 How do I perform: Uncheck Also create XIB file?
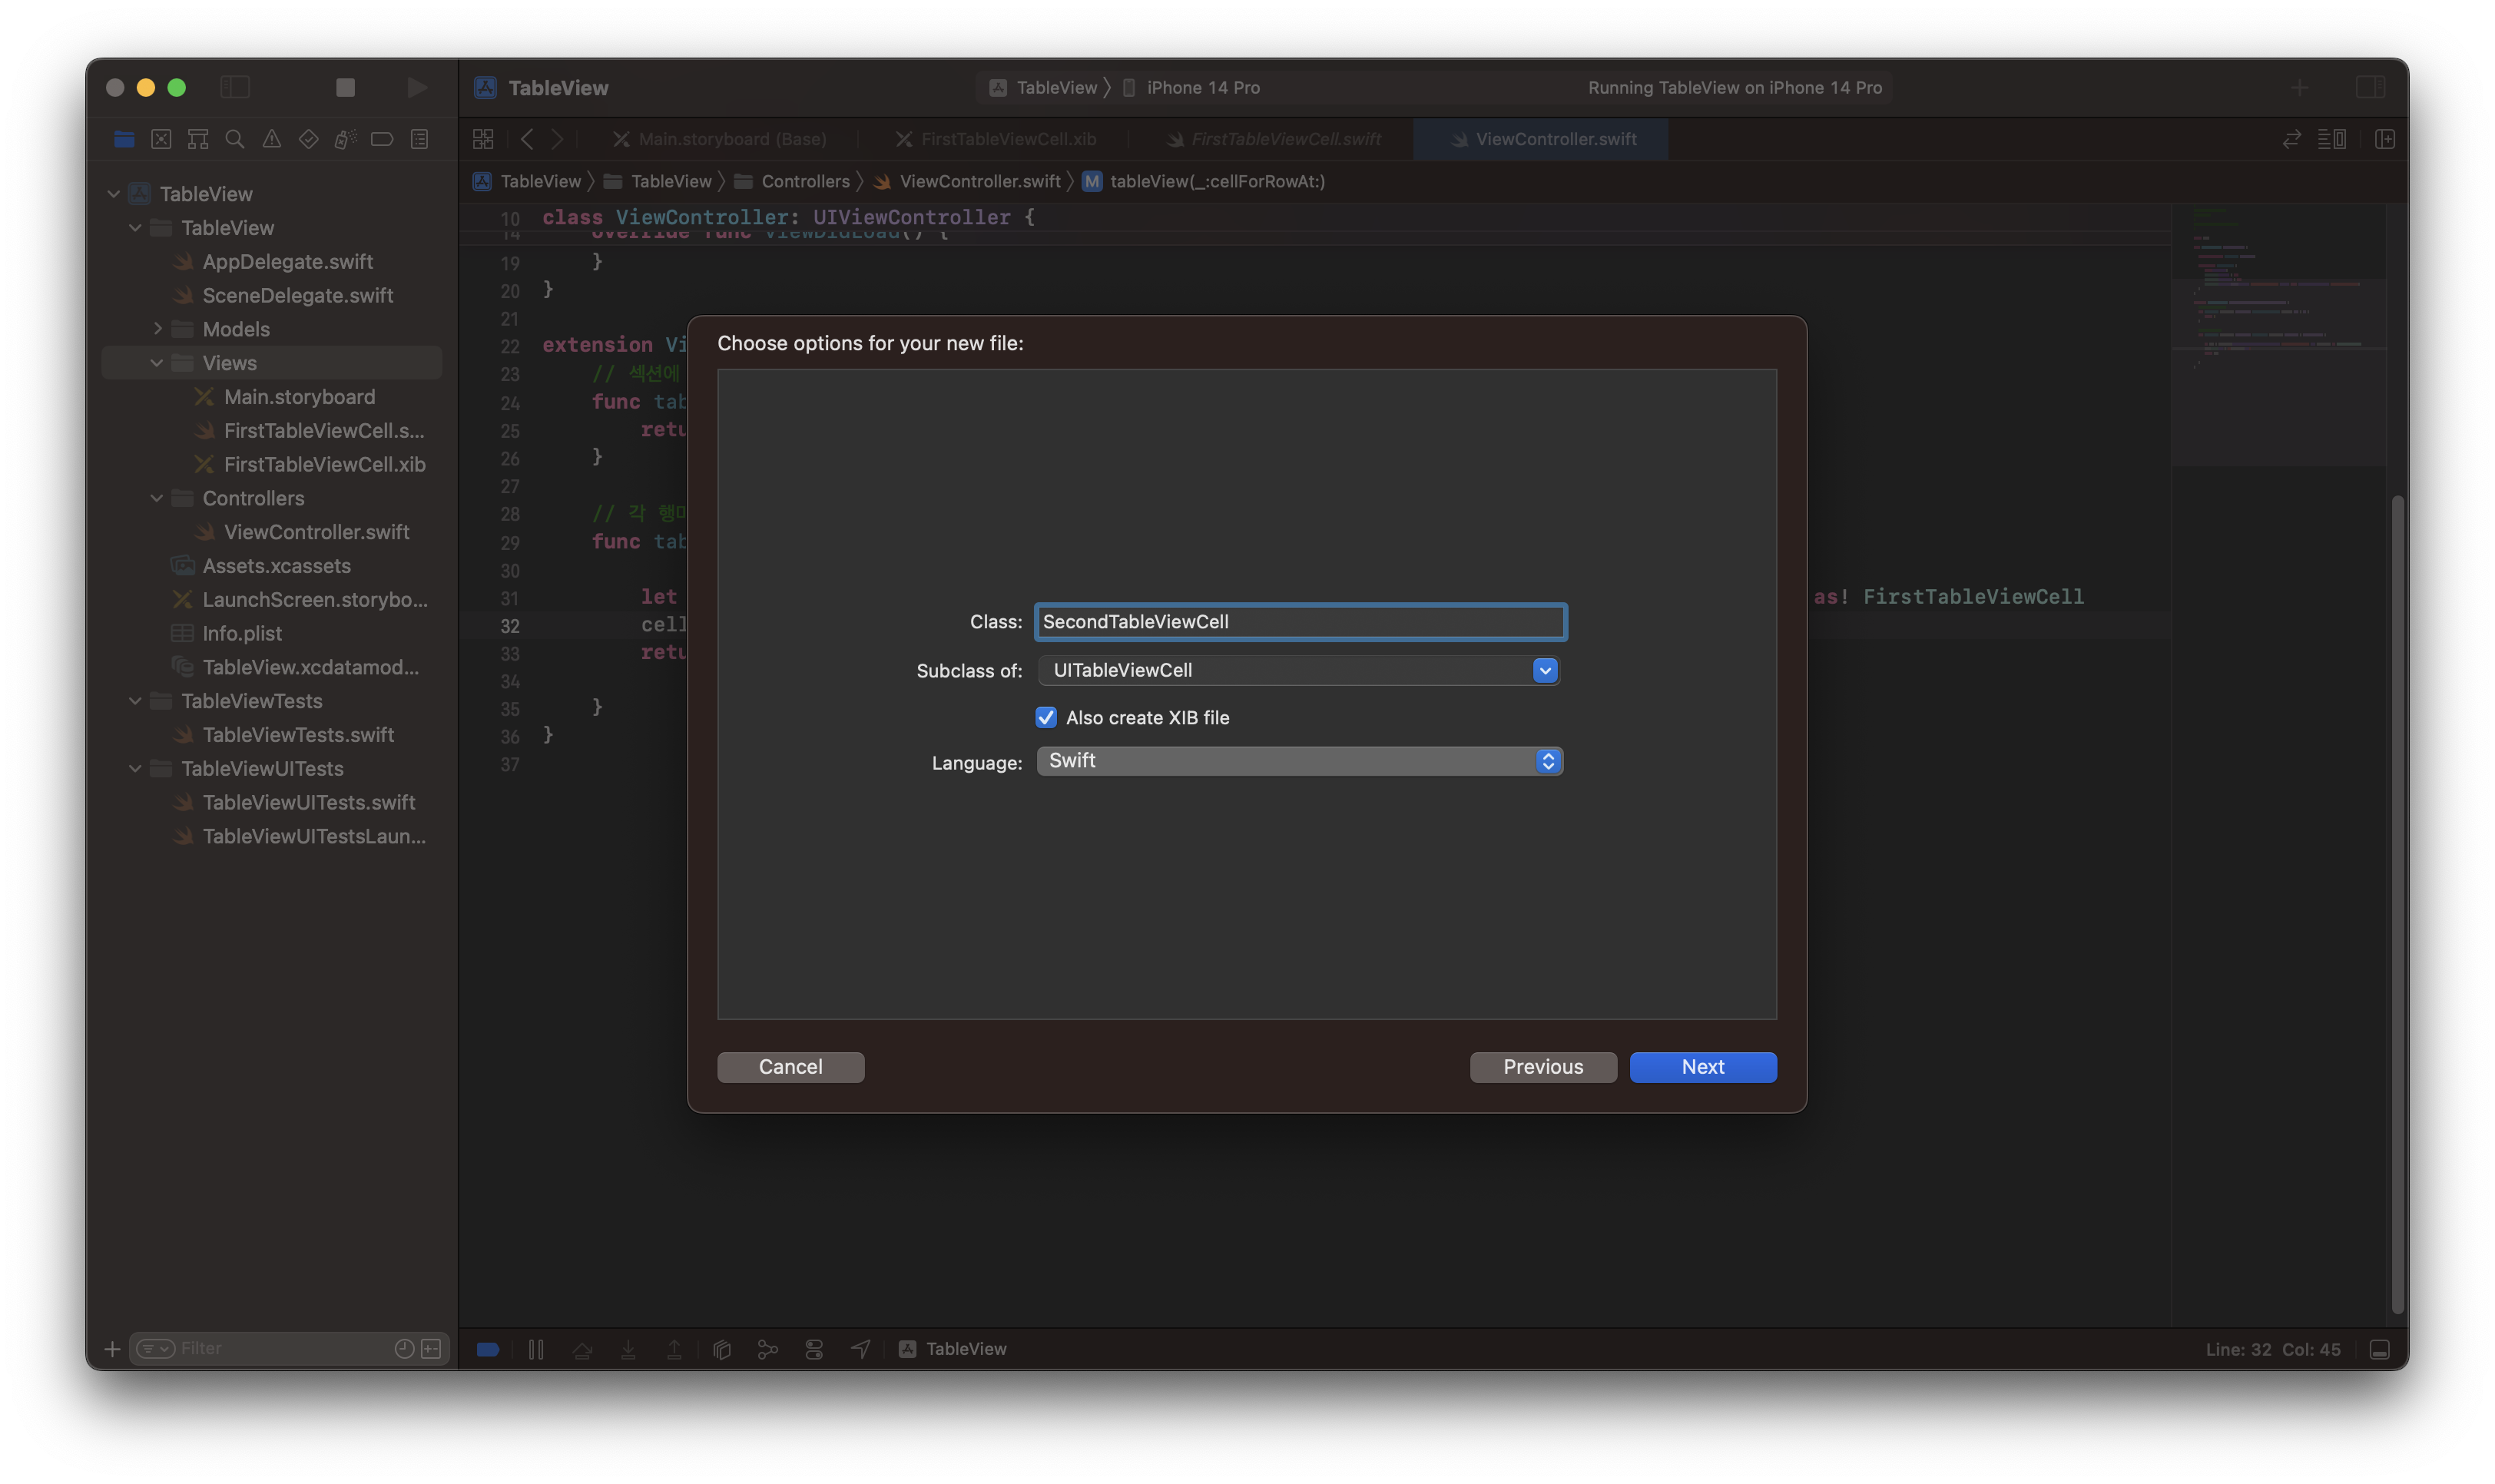point(1046,717)
